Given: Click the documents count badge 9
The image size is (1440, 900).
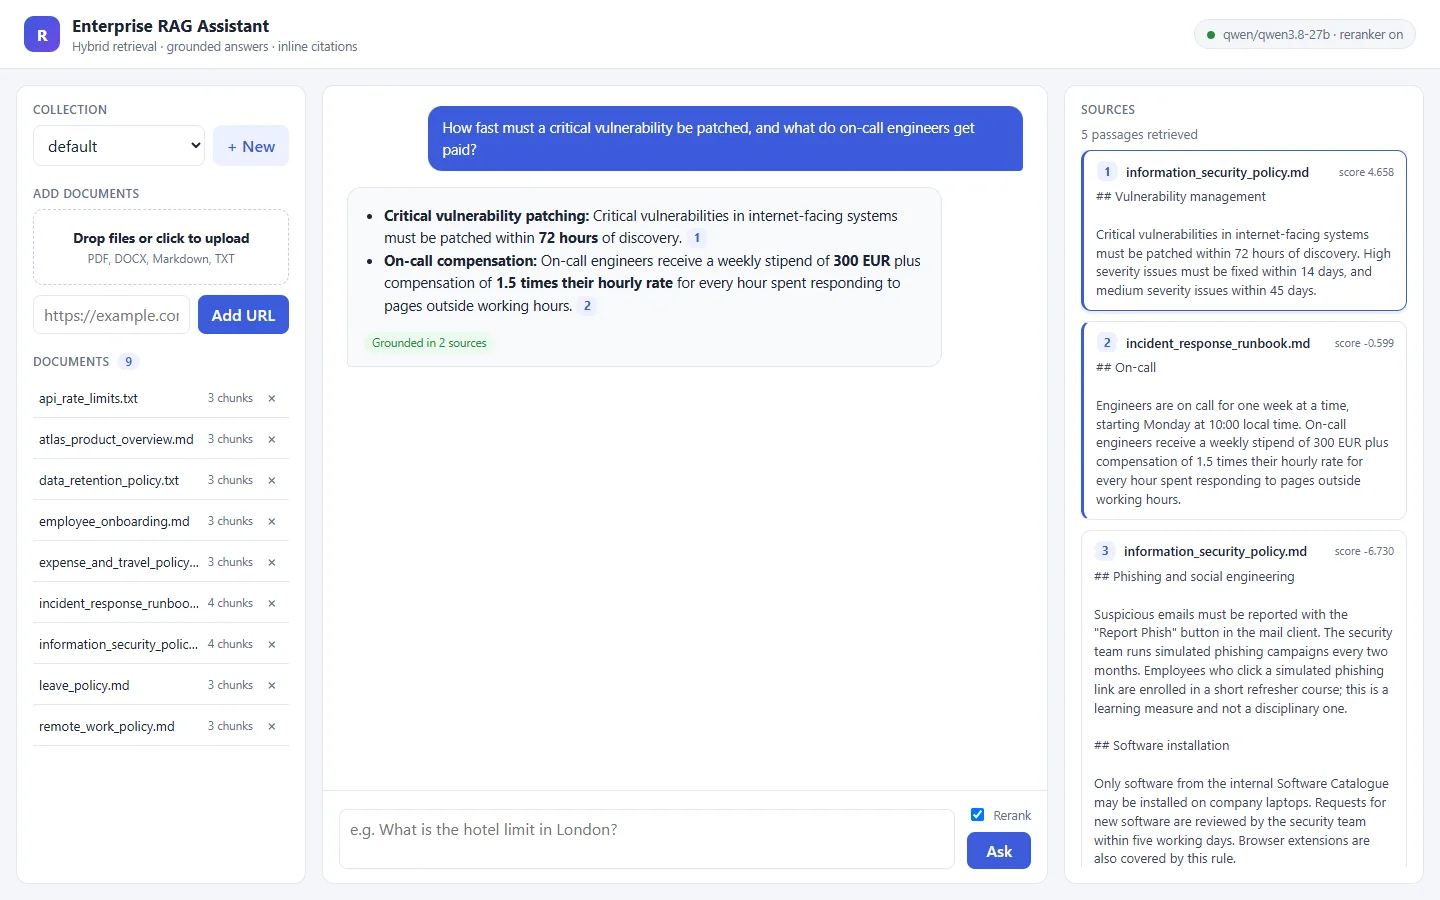Looking at the screenshot, I should pyautogui.click(x=128, y=362).
